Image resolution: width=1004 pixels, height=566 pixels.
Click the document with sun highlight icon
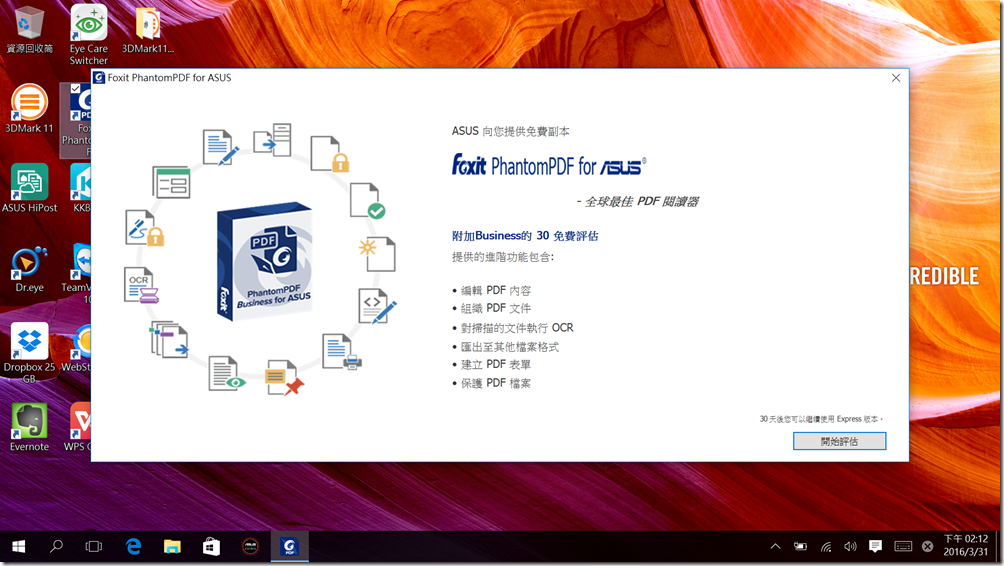(377, 254)
